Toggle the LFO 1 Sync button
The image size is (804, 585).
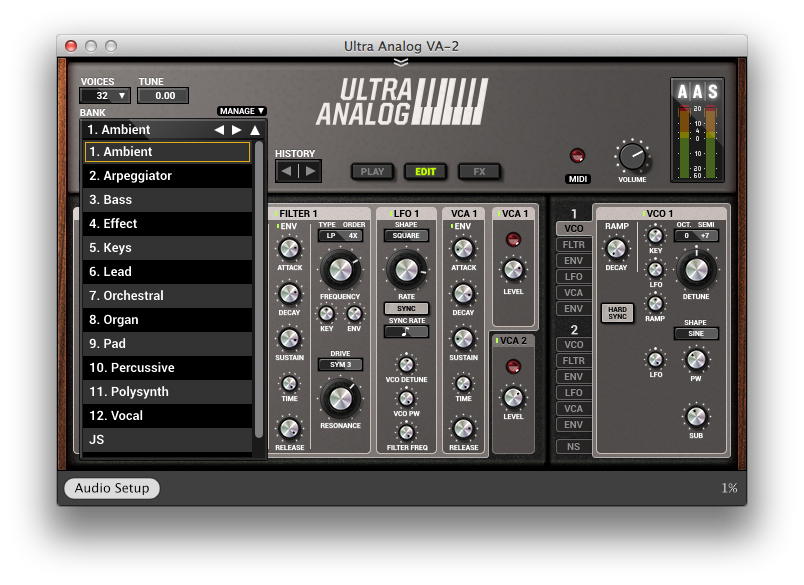tap(406, 308)
